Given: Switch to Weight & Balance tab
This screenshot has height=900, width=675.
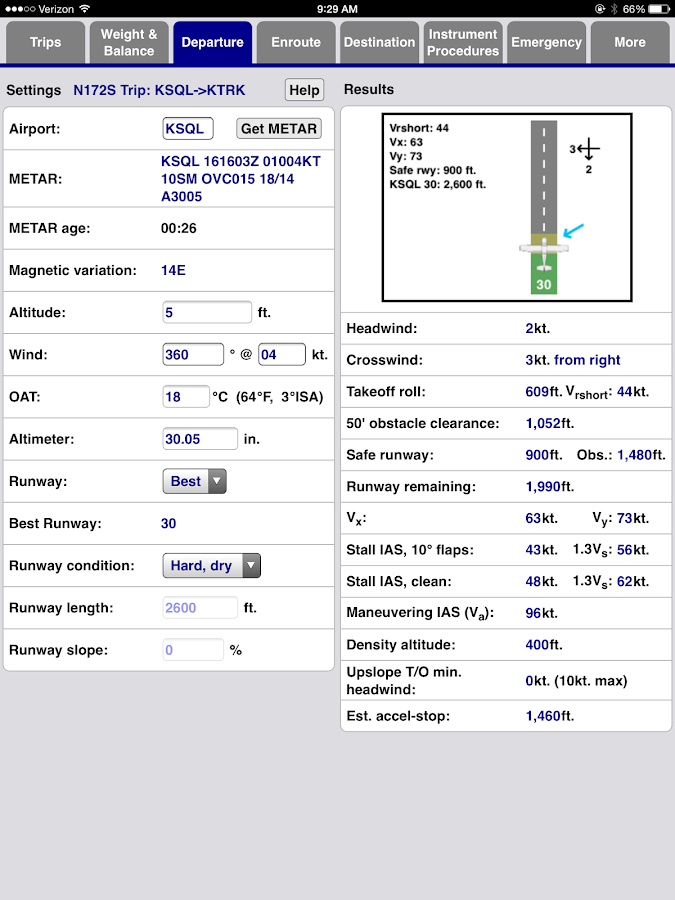Looking at the screenshot, I should 129,42.
